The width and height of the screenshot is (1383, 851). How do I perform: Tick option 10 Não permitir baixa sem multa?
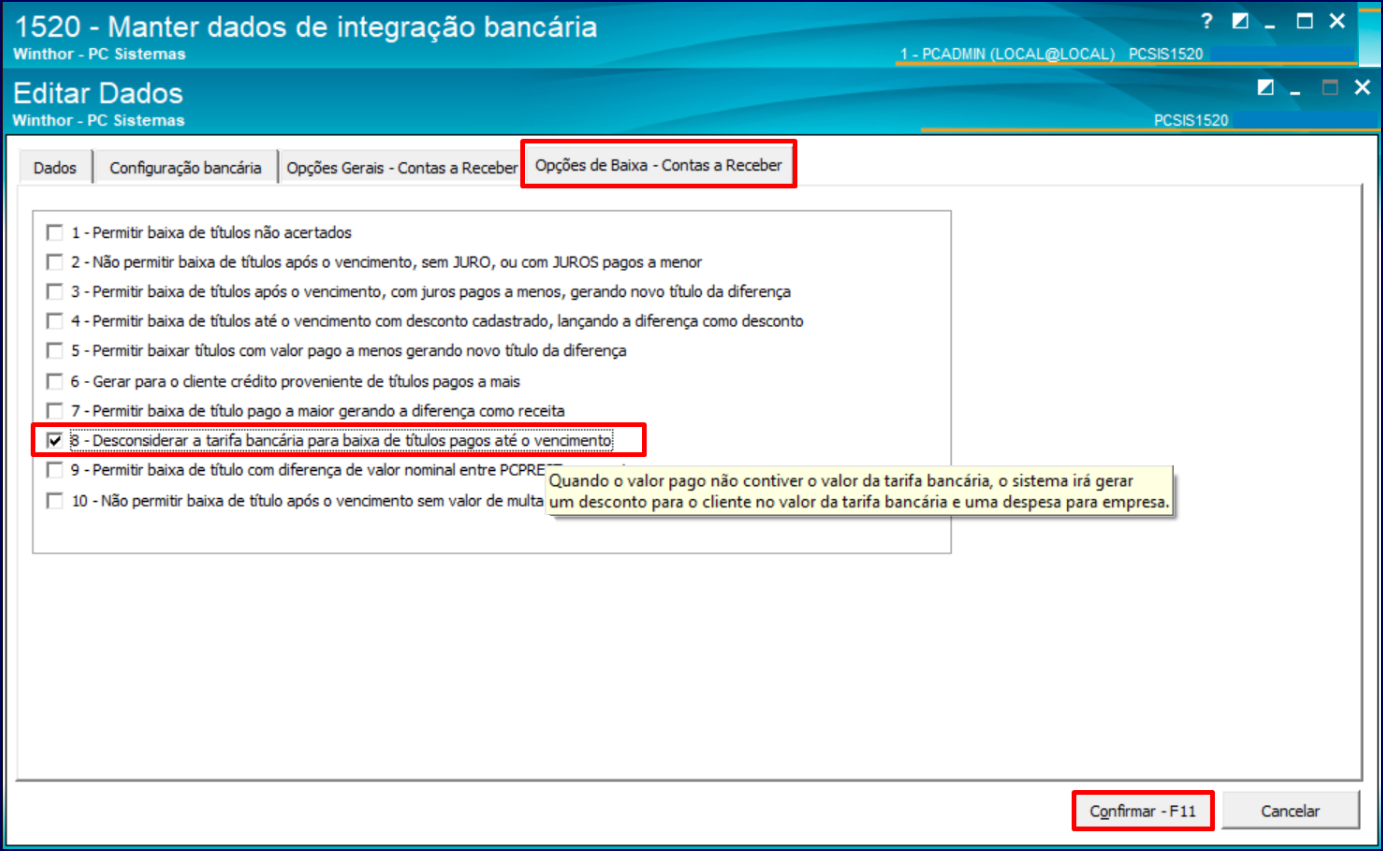pyautogui.click(x=54, y=501)
